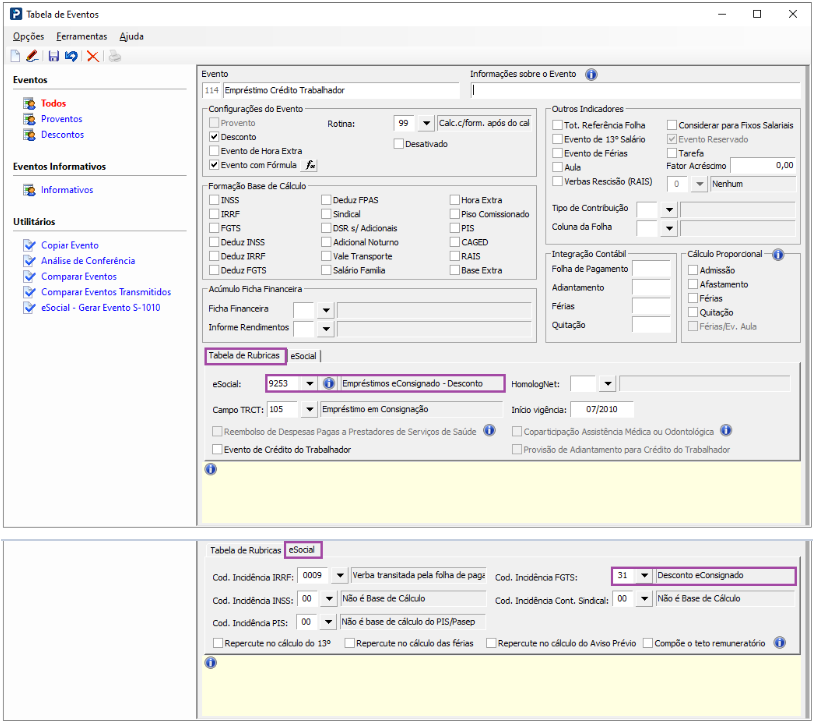Select lower panel Tabela de Rubricas tab

[x=245, y=550]
